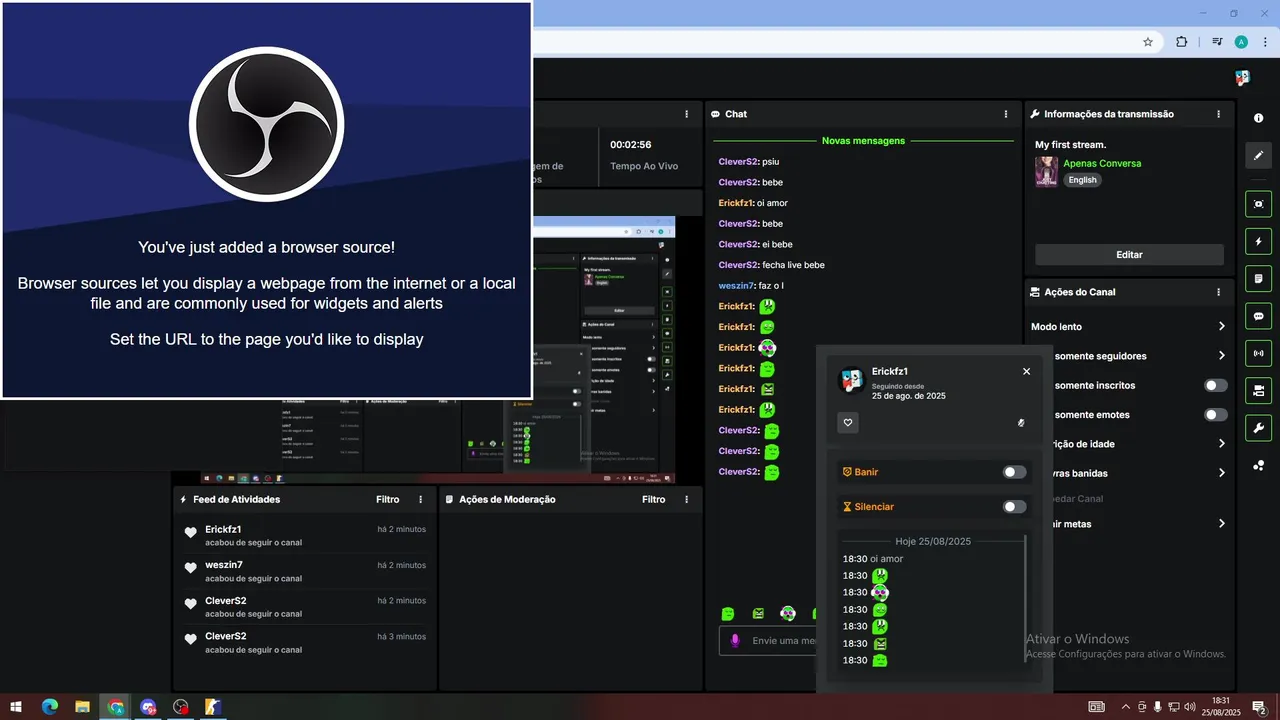Close the Erickfz1 user card
The width and height of the screenshot is (1280, 720).
point(1026,371)
